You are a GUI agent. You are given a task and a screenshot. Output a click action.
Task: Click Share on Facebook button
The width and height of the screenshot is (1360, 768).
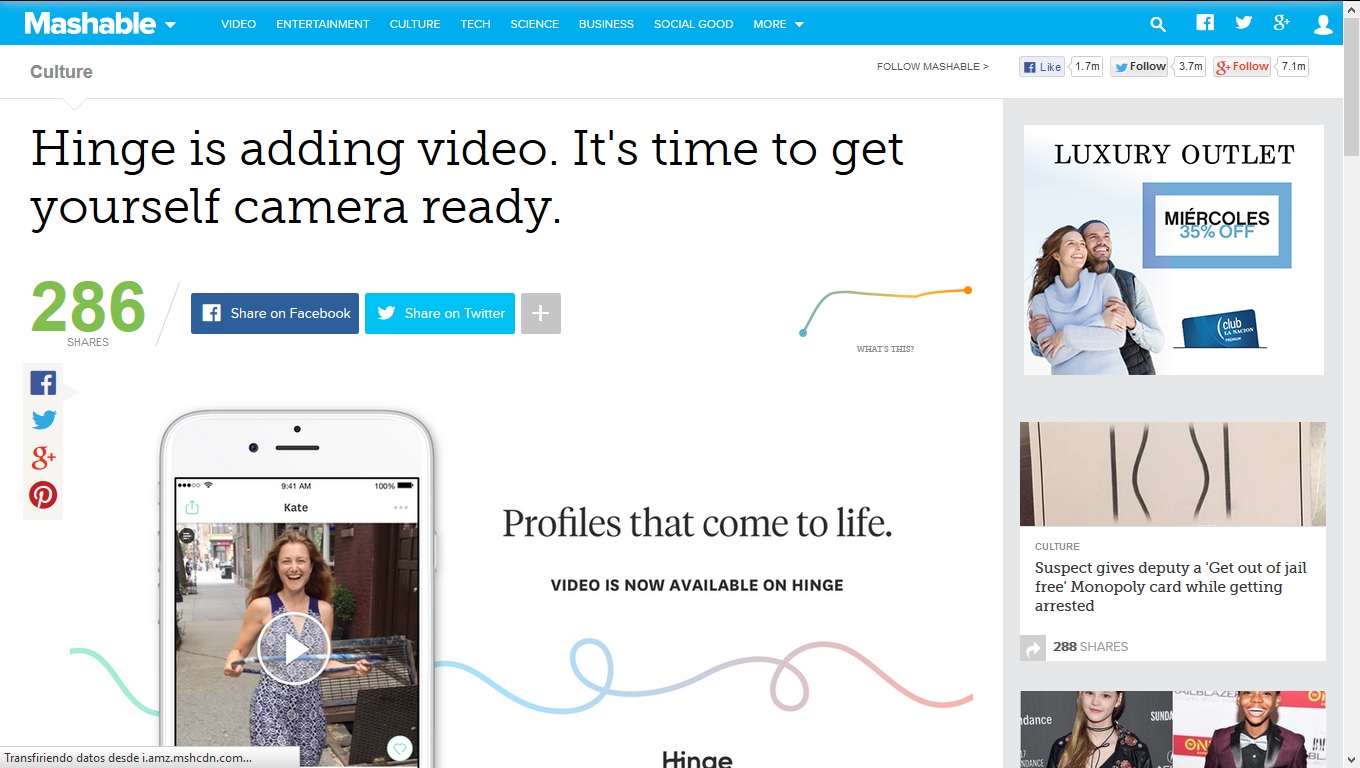point(275,313)
